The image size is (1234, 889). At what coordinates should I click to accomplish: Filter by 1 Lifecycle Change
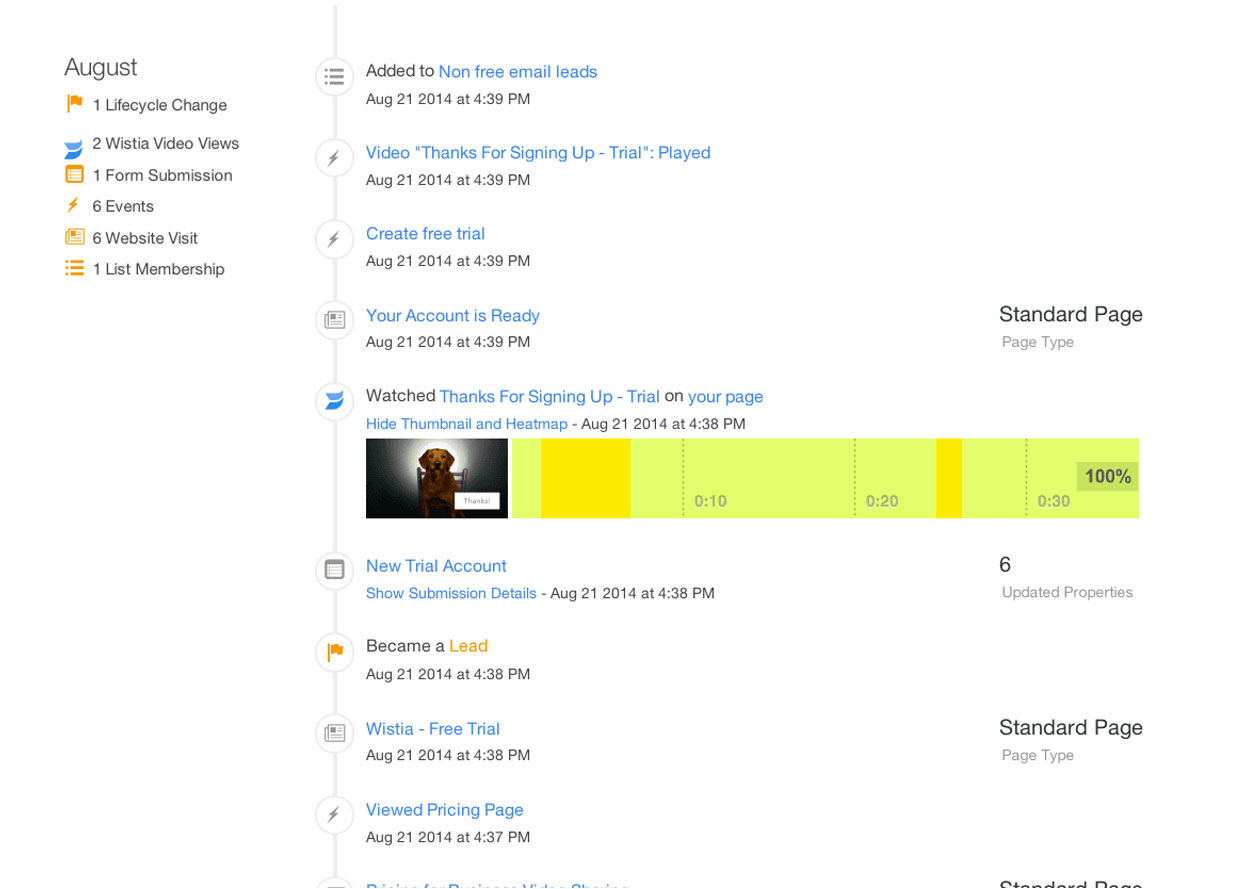click(159, 105)
